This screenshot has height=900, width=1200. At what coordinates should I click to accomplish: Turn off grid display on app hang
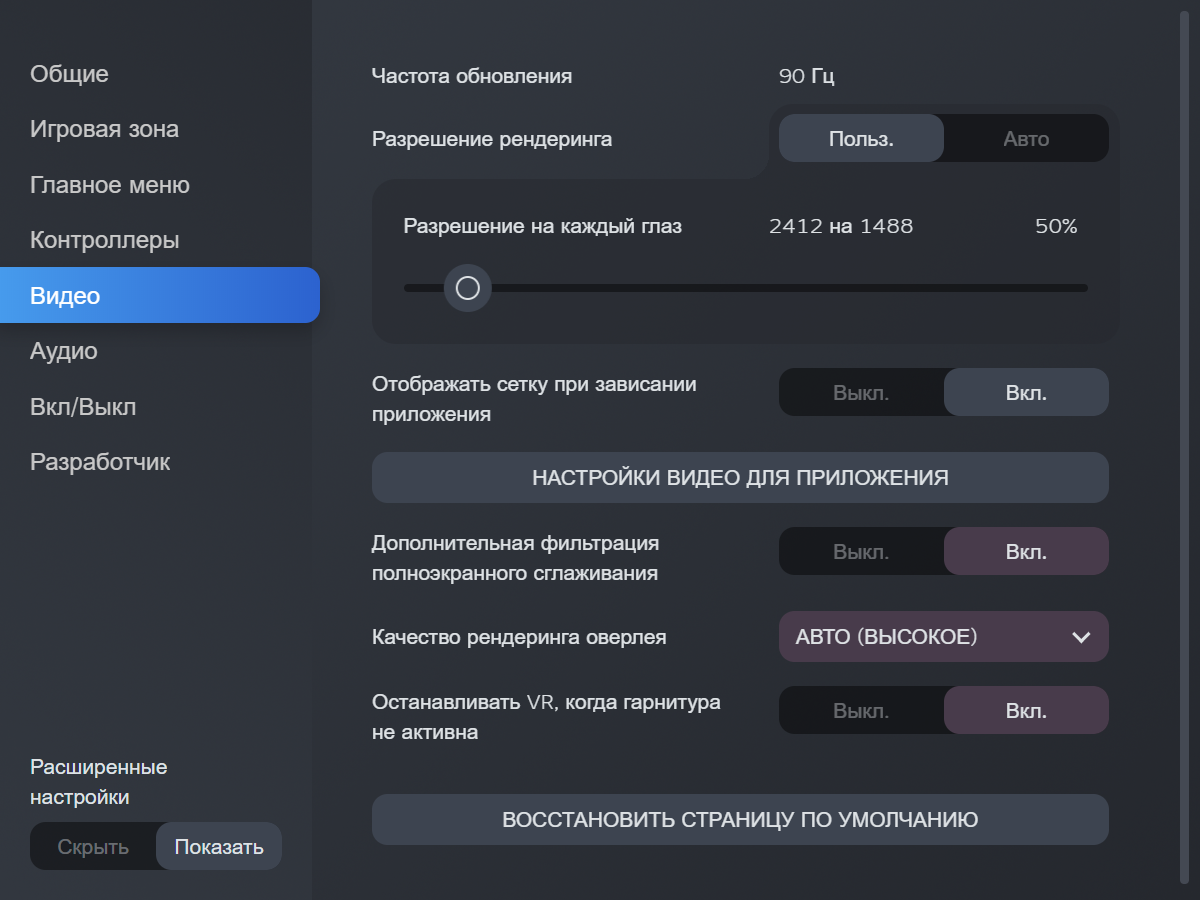pyautogui.click(x=861, y=393)
